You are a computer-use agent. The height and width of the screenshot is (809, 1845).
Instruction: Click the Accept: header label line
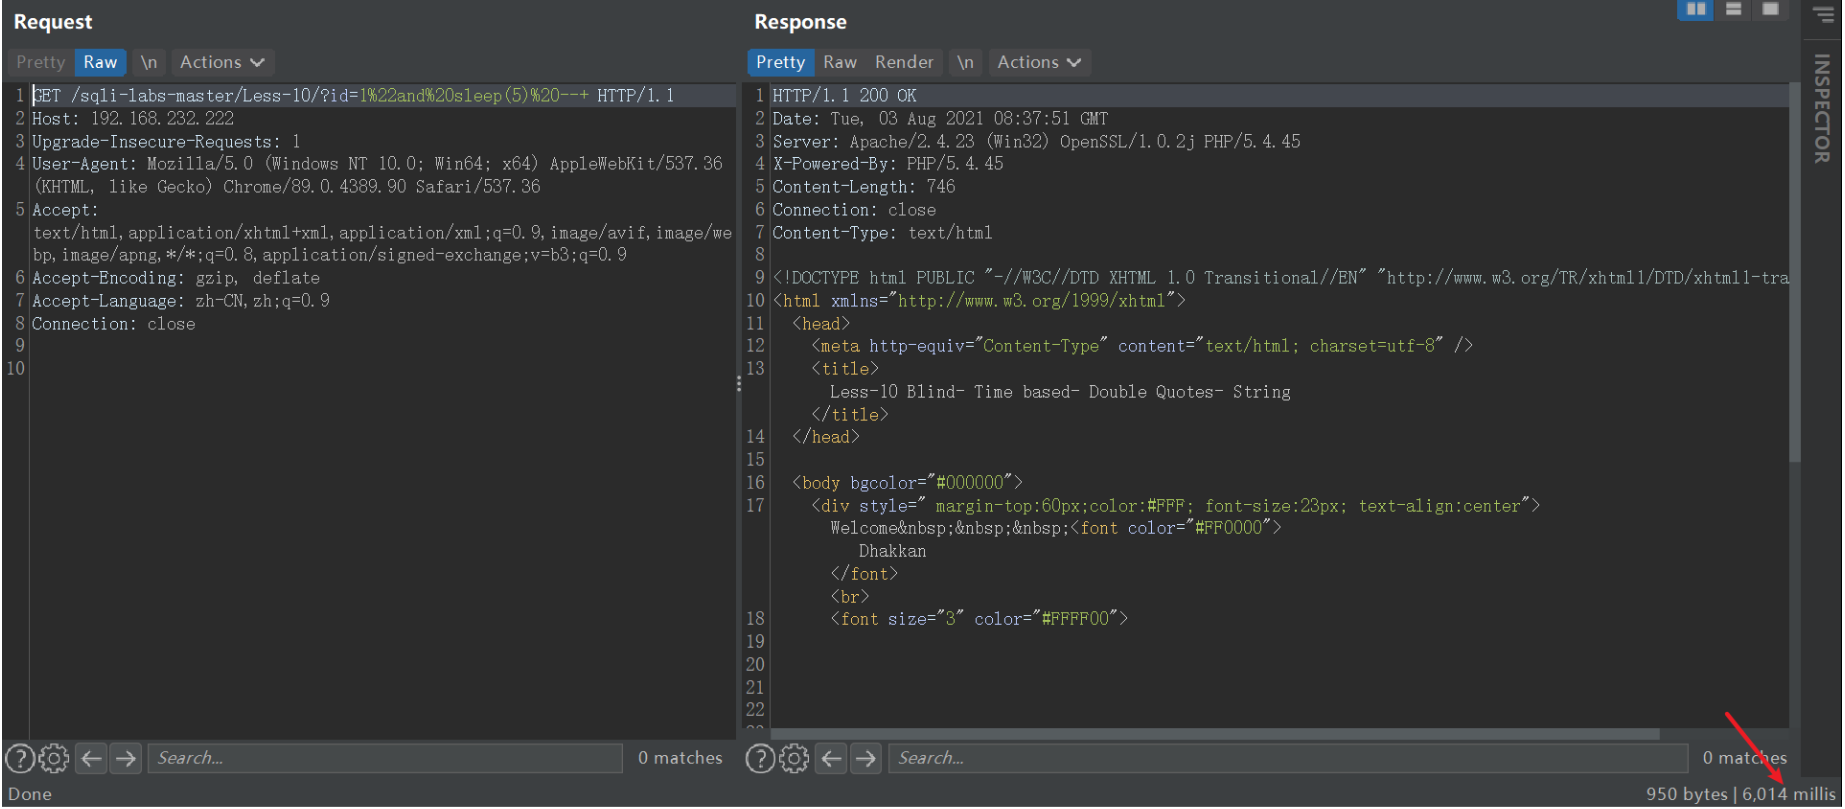pyautogui.click(x=65, y=210)
